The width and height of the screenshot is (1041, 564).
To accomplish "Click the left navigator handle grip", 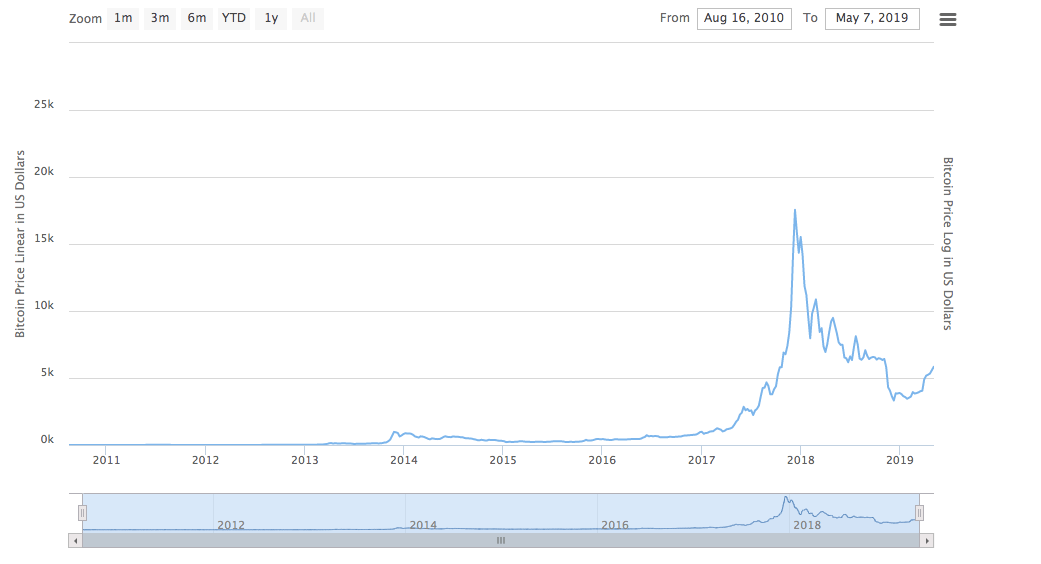I will tap(83, 513).
